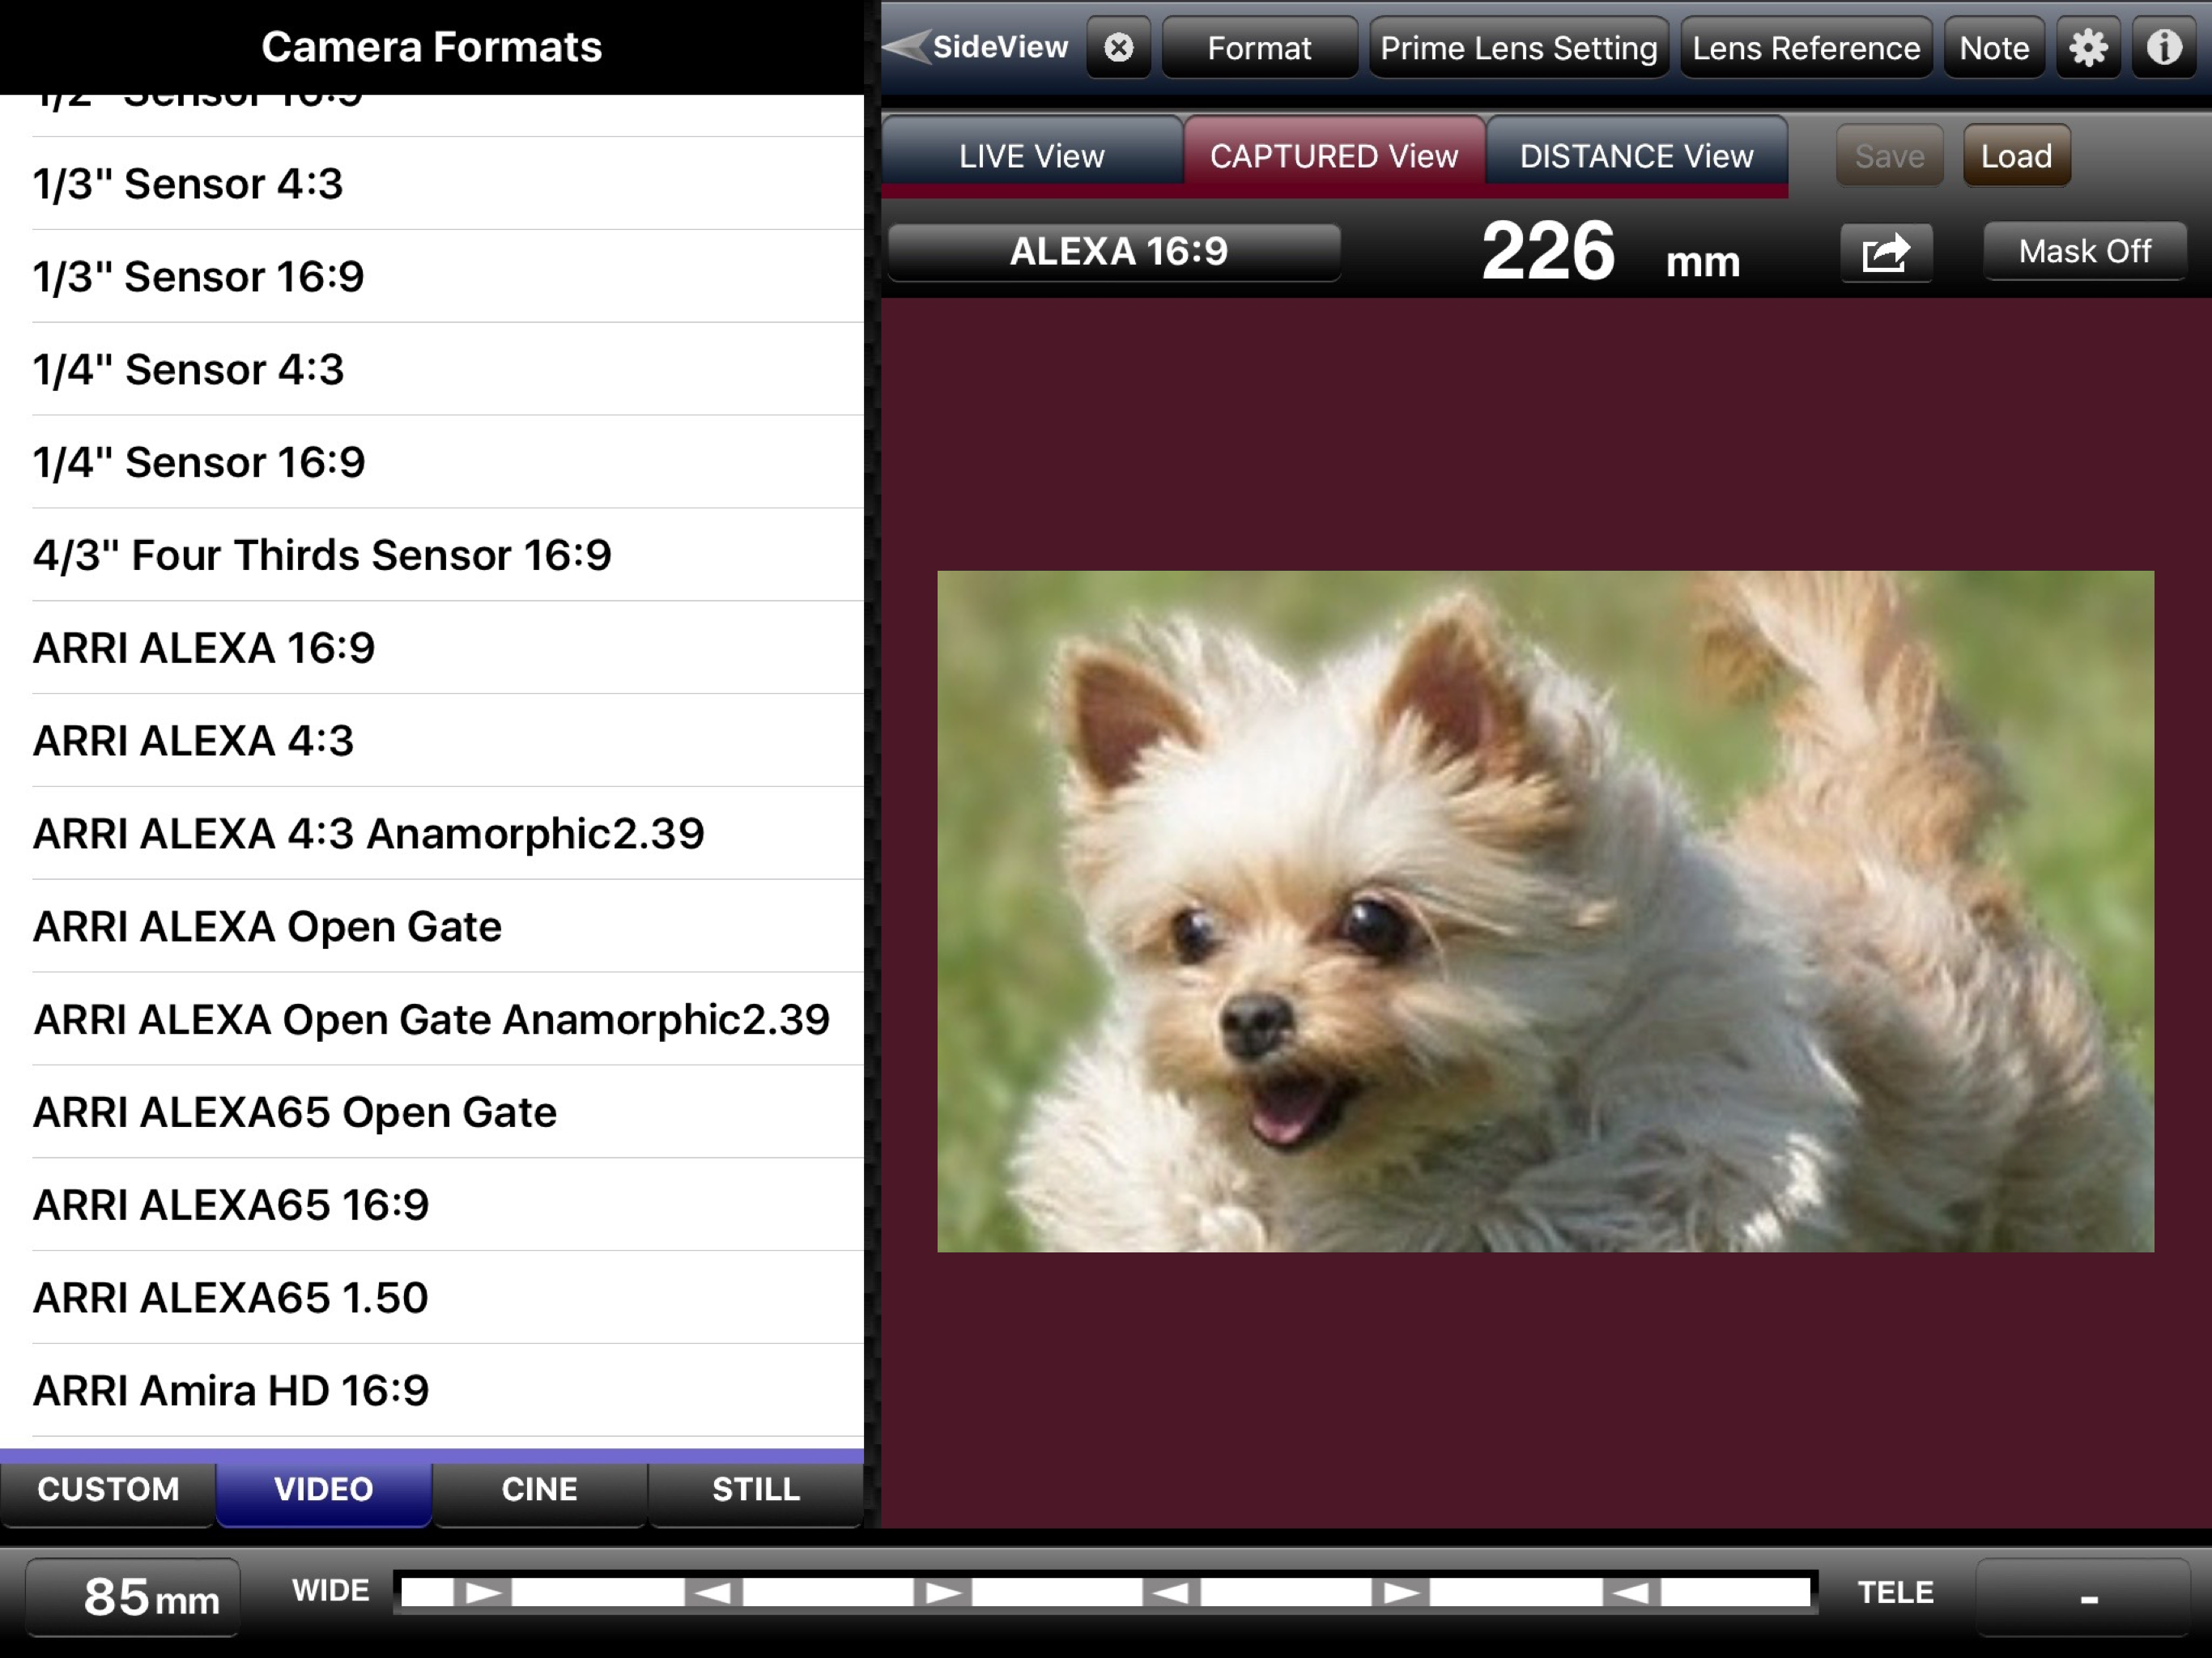Screen dimensions: 2212x1658
Task: Select the STILL formats tab
Action: [755, 1489]
